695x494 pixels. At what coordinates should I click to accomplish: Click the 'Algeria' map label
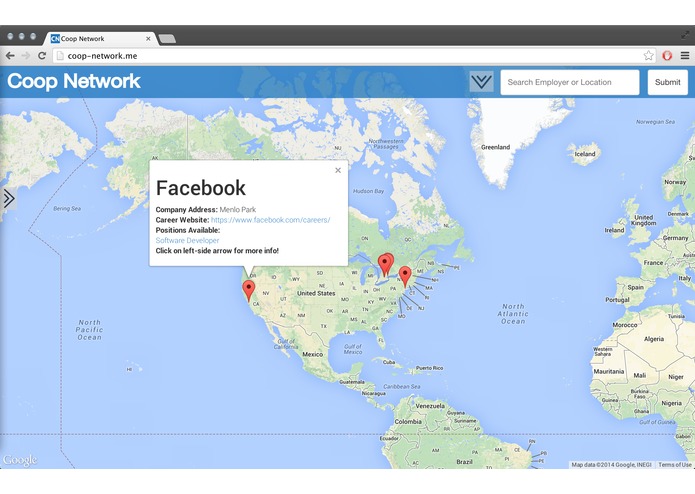click(x=654, y=339)
